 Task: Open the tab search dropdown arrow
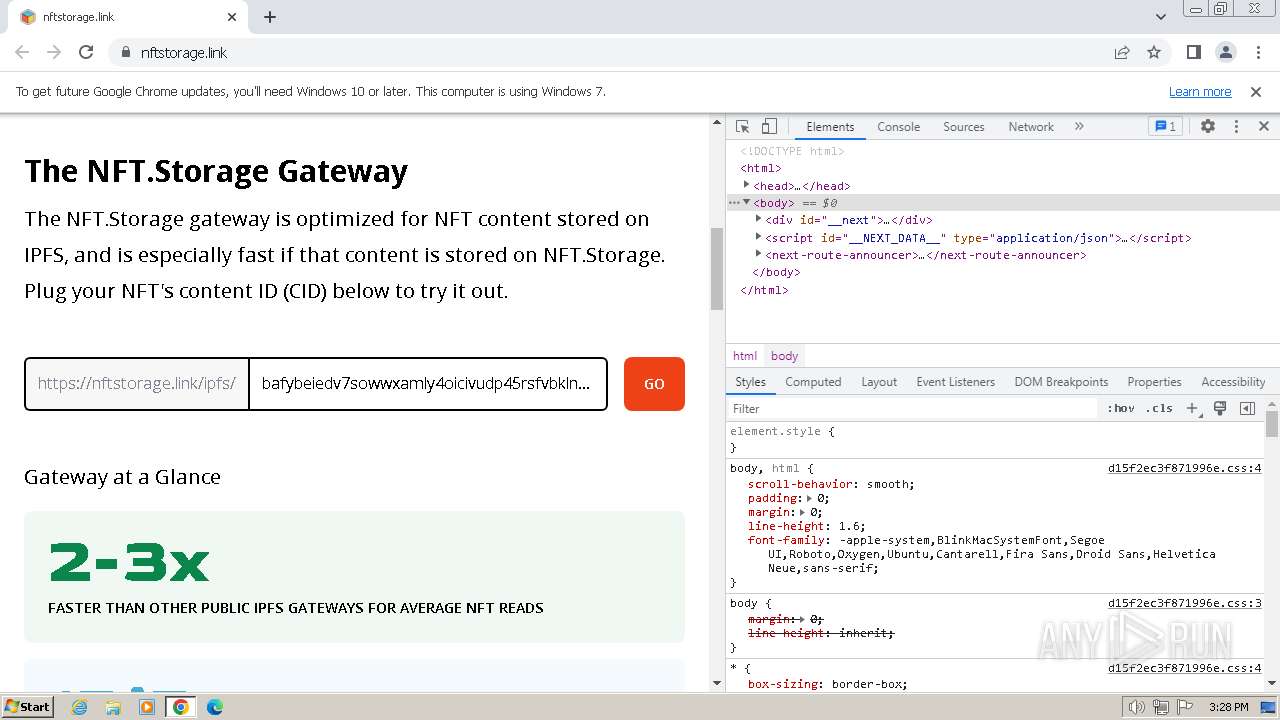click(x=1161, y=17)
